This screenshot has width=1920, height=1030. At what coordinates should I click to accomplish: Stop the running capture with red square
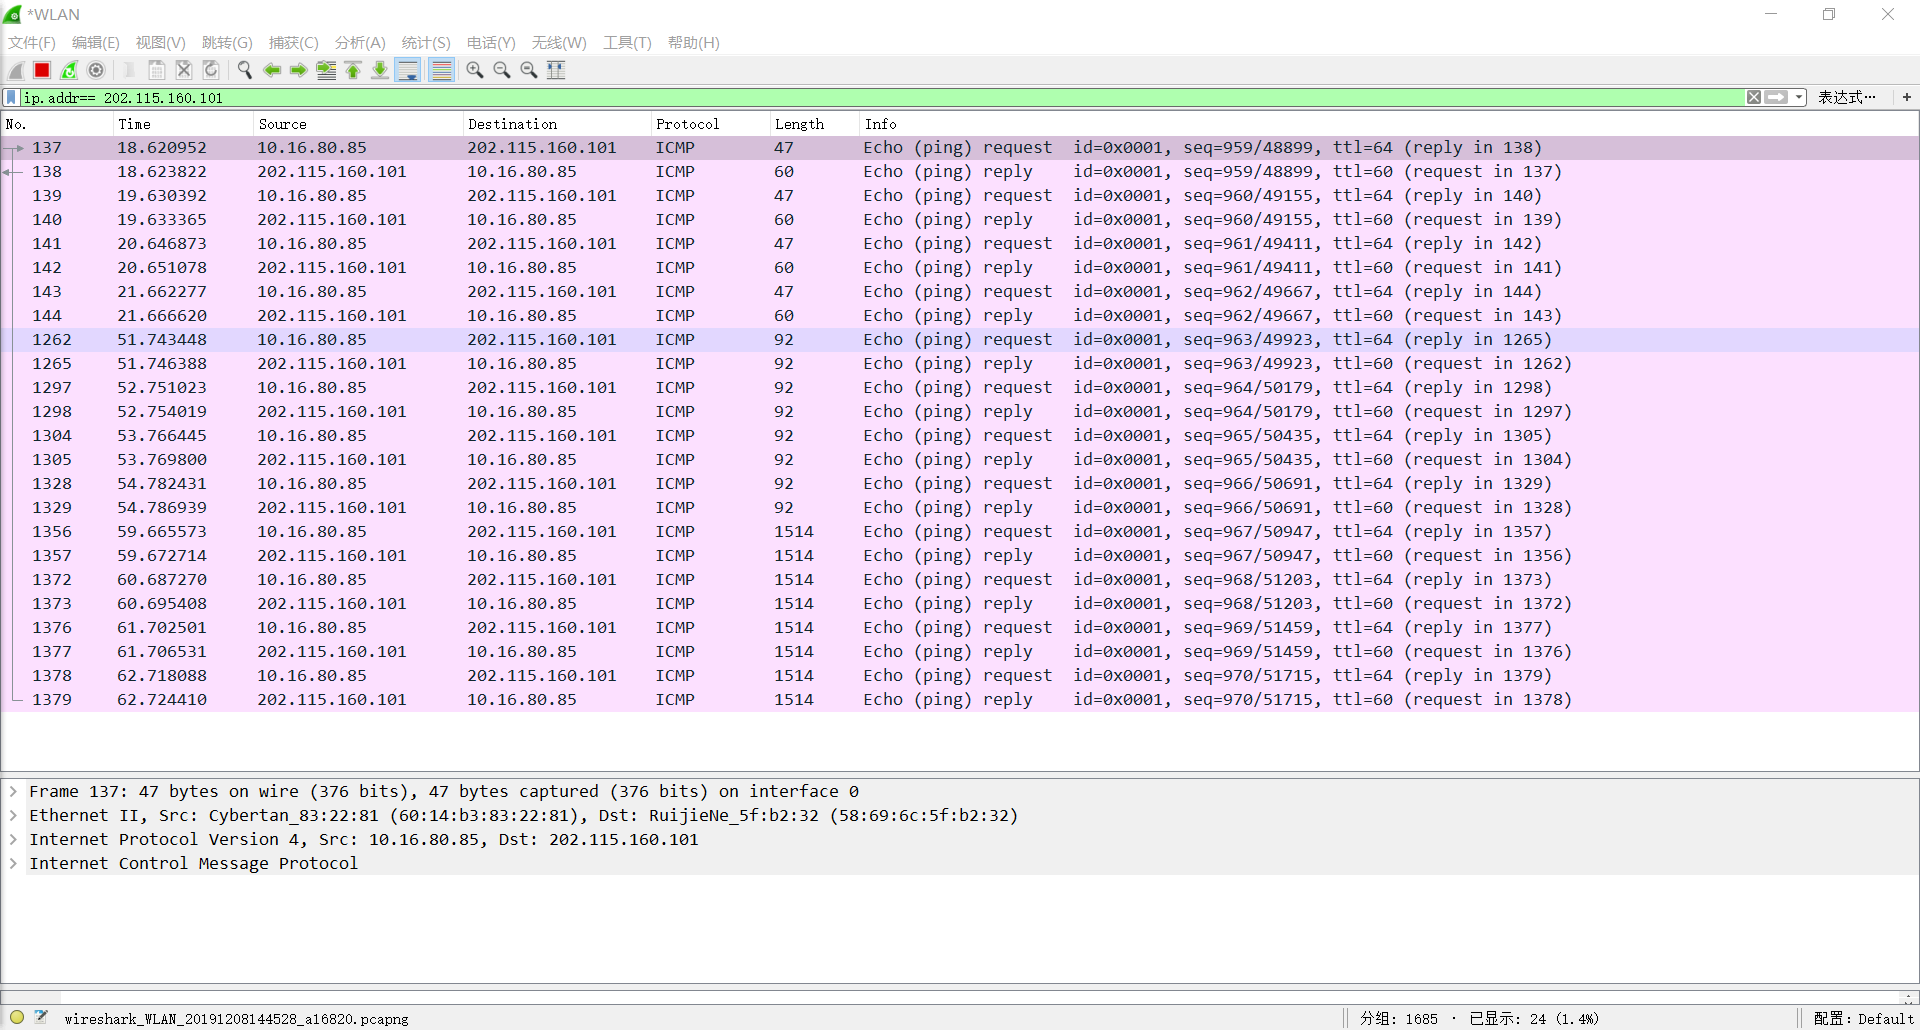[42, 70]
